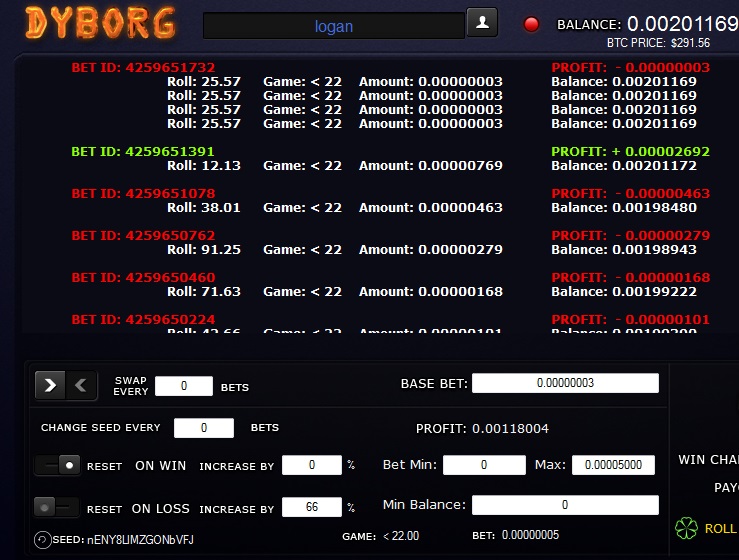The height and width of the screenshot is (560, 739).
Task: Edit on loss increase by 66 field
Action: click(312, 507)
